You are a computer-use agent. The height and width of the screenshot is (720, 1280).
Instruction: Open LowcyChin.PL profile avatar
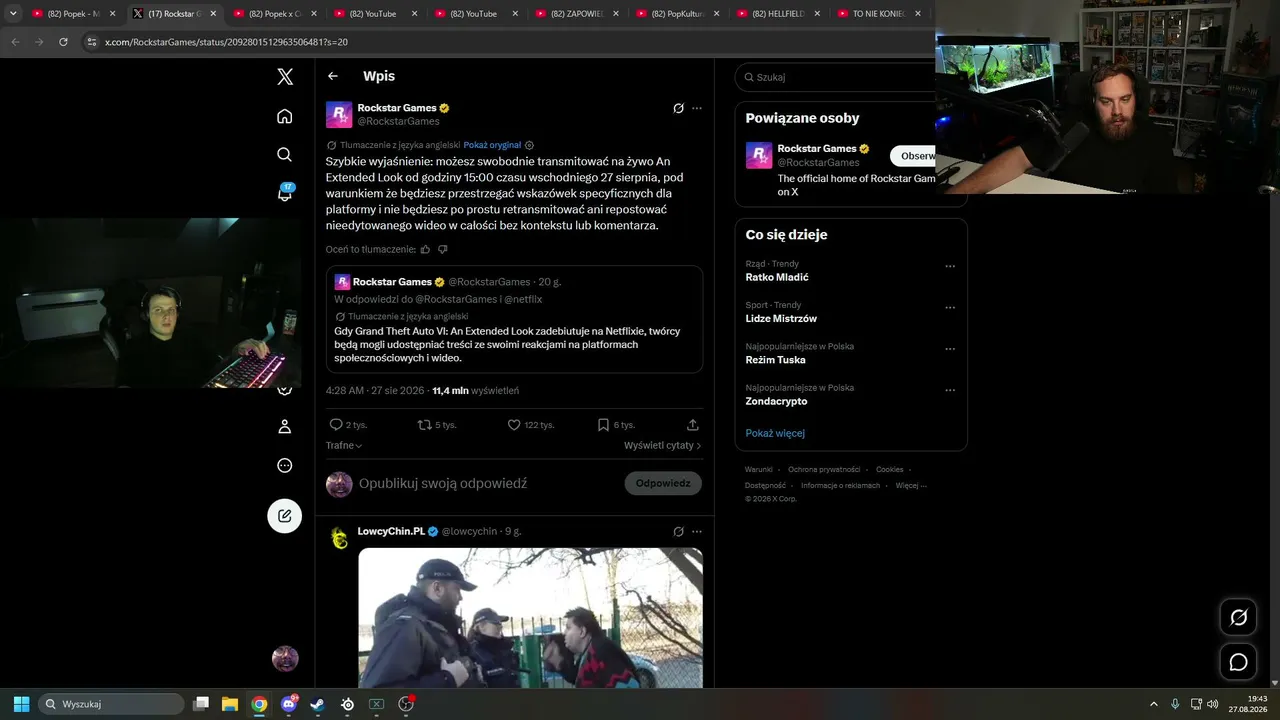click(x=339, y=538)
